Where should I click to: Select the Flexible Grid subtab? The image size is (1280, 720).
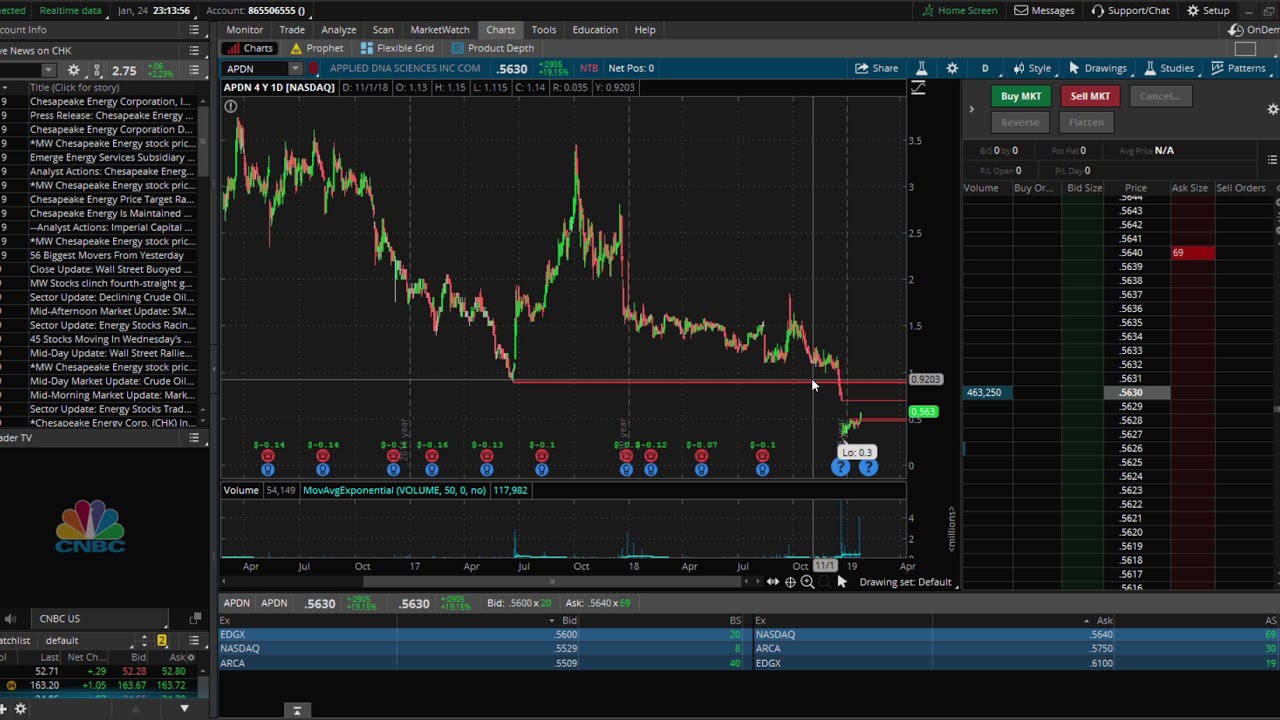(x=397, y=48)
